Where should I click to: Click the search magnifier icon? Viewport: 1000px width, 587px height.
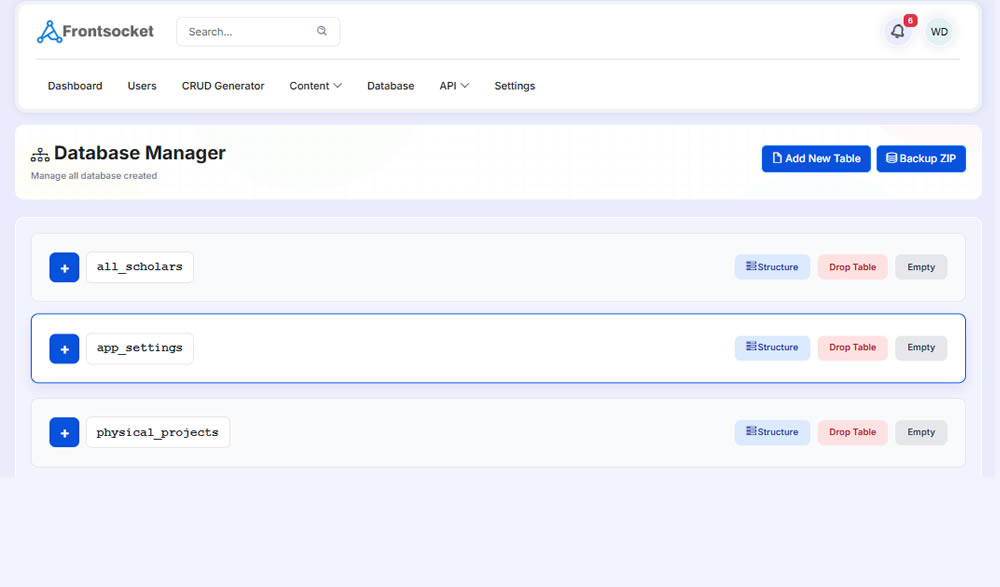(322, 31)
